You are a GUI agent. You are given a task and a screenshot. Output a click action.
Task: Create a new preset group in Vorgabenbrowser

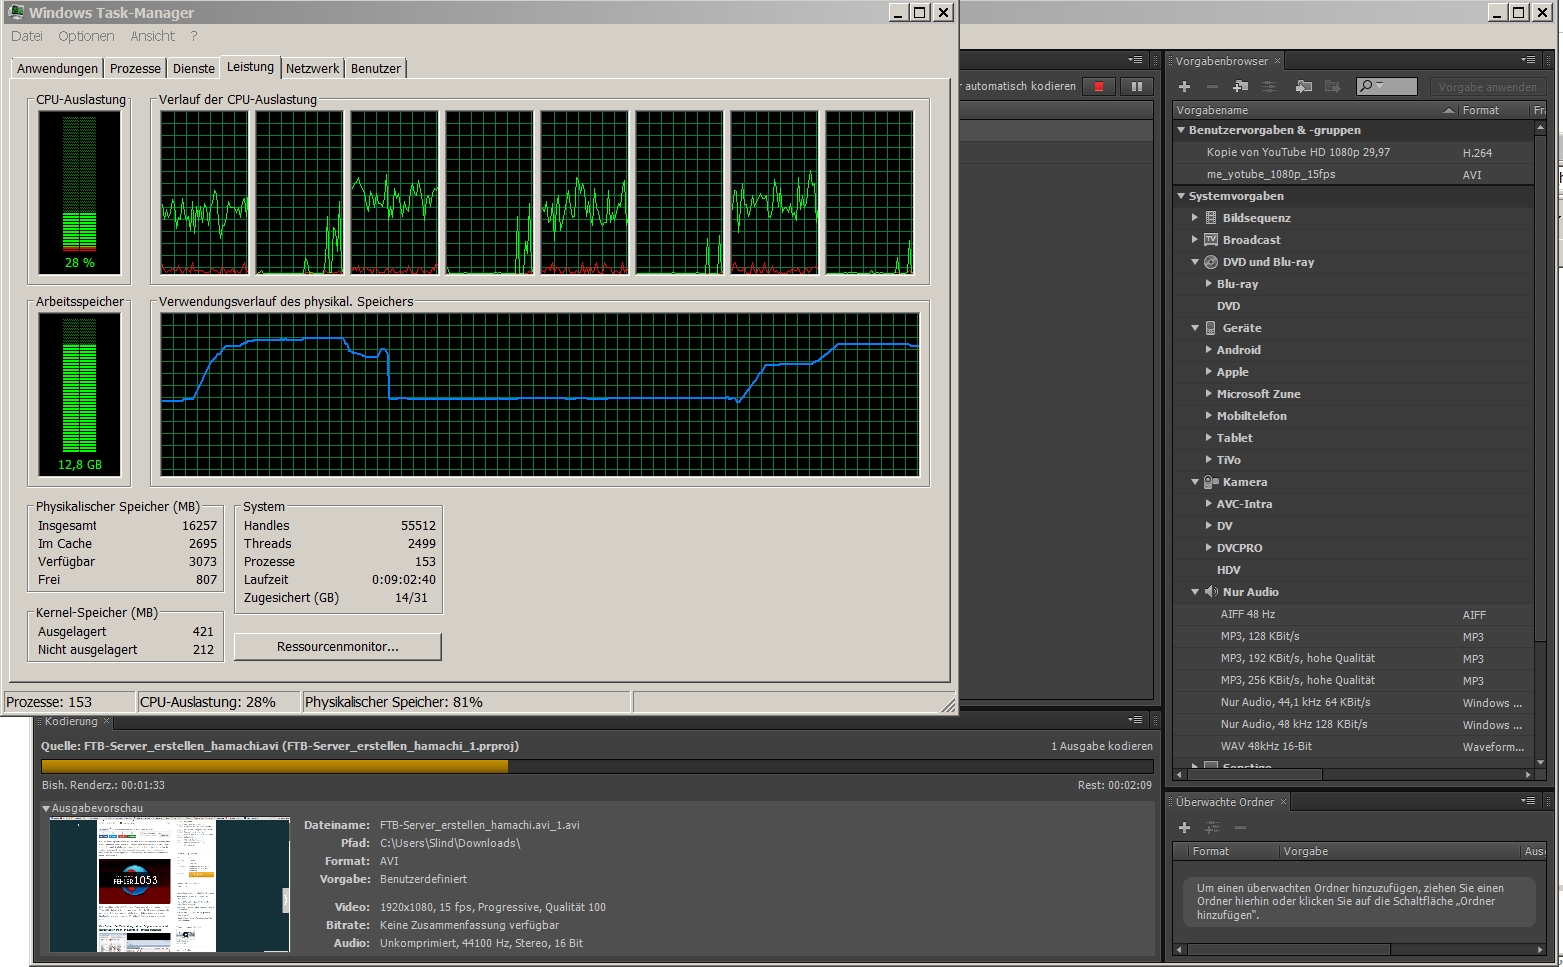pyautogui.click(x=1240, y=87)
